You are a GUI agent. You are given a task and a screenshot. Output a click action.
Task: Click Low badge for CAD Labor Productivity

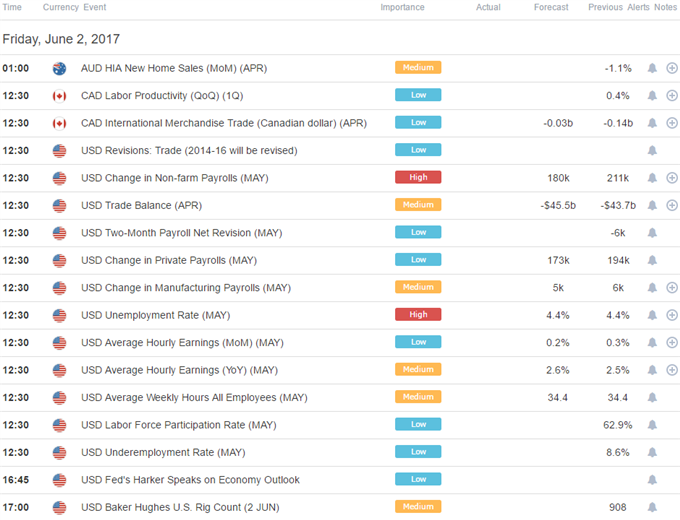(x=418, y=95)
